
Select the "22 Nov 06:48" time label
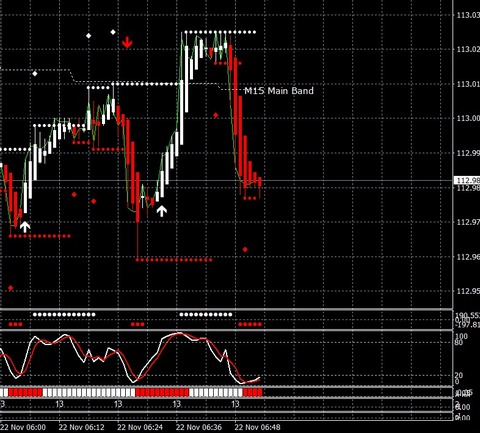(257, 427)
